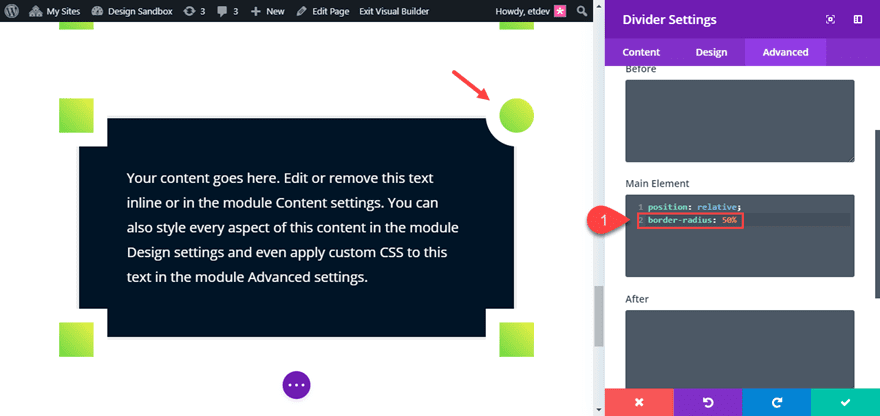Click the snap modal to sidebar icon
The image size is (880, 416).
pyautogui.click(x=858, y=20)
